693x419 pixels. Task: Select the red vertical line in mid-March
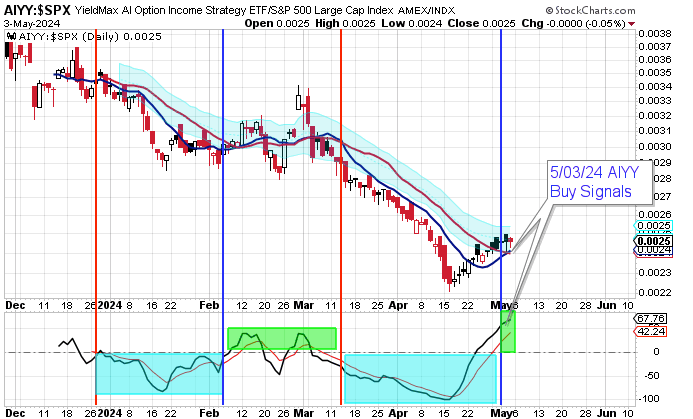342,200
